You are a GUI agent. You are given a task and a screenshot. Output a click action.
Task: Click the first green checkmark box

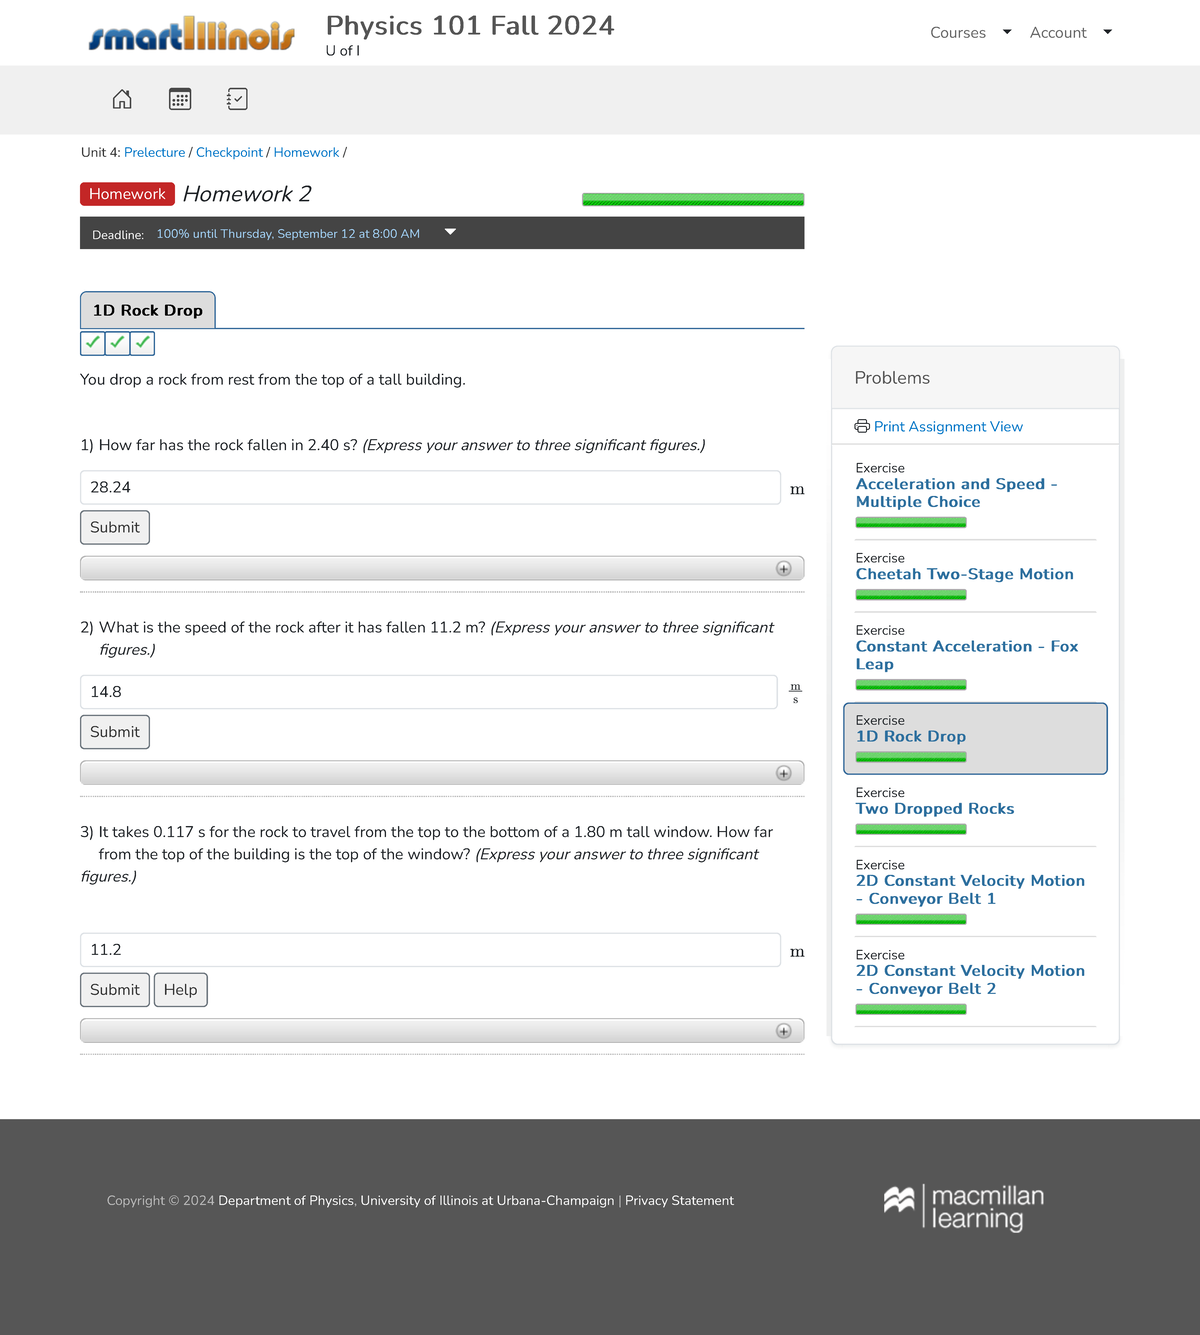coord(93,343)
